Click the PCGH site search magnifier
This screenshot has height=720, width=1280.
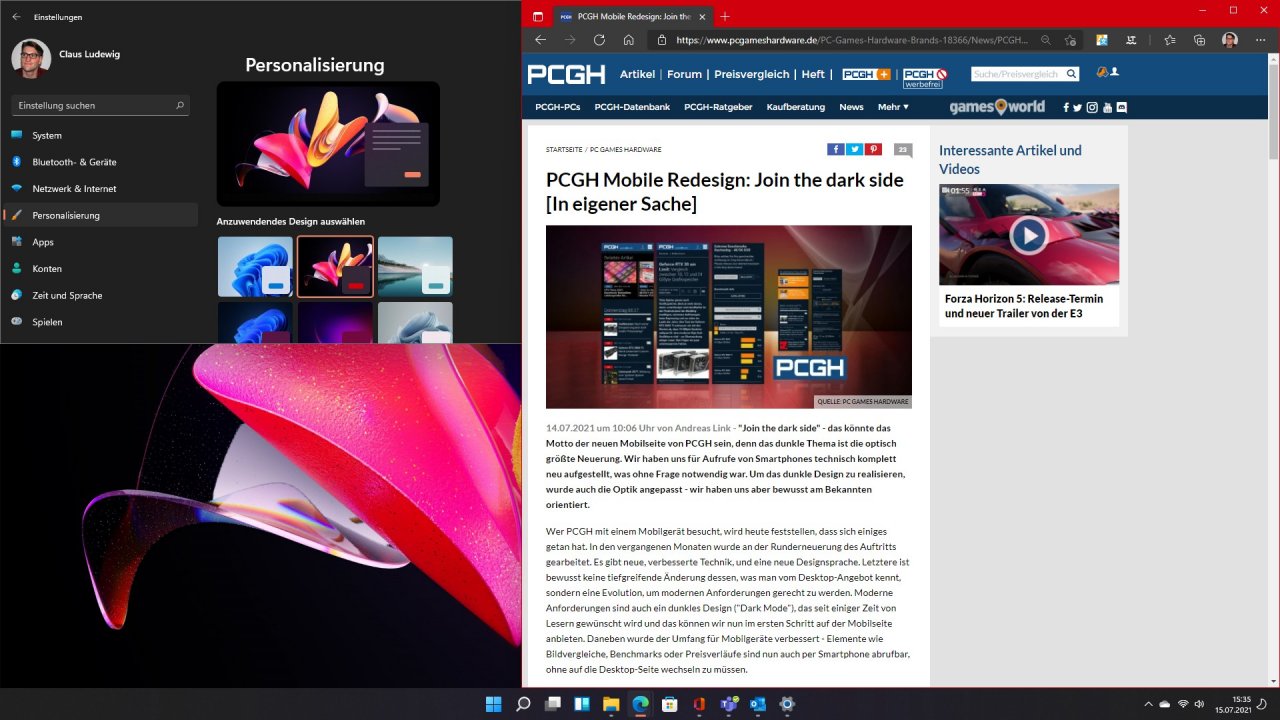pos(1071,74)
